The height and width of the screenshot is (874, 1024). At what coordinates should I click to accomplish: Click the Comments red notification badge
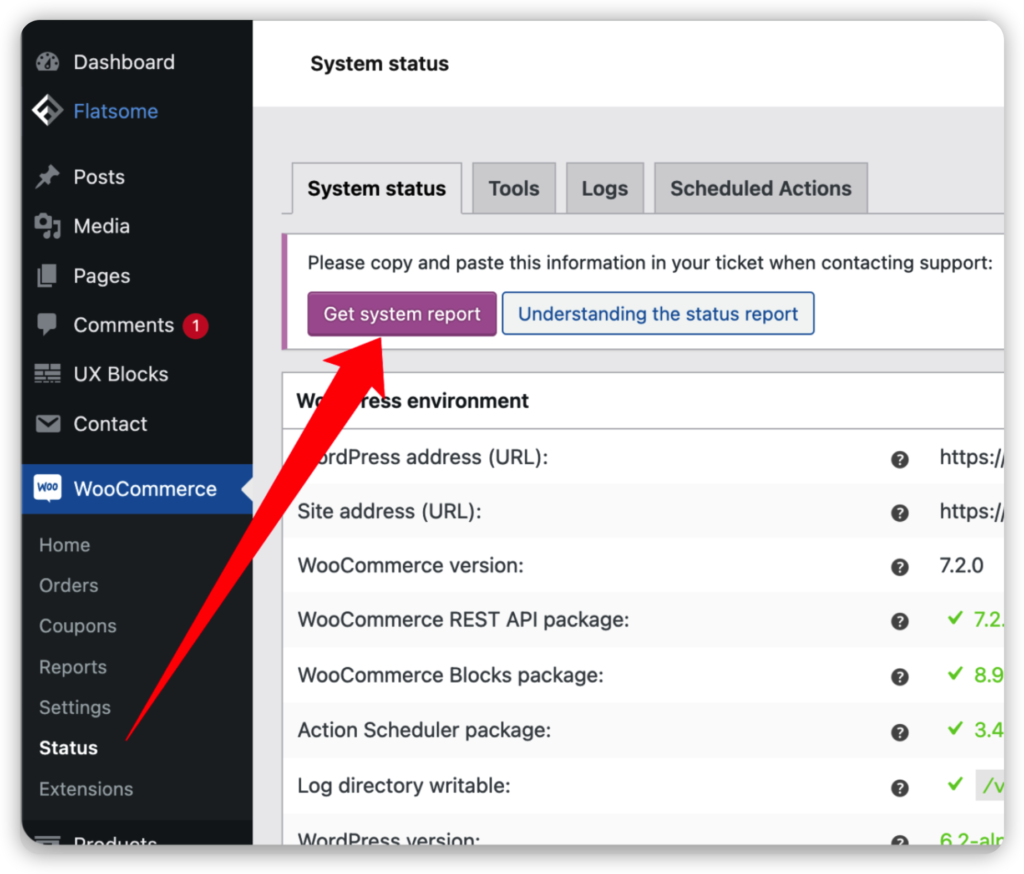[195, 325]
